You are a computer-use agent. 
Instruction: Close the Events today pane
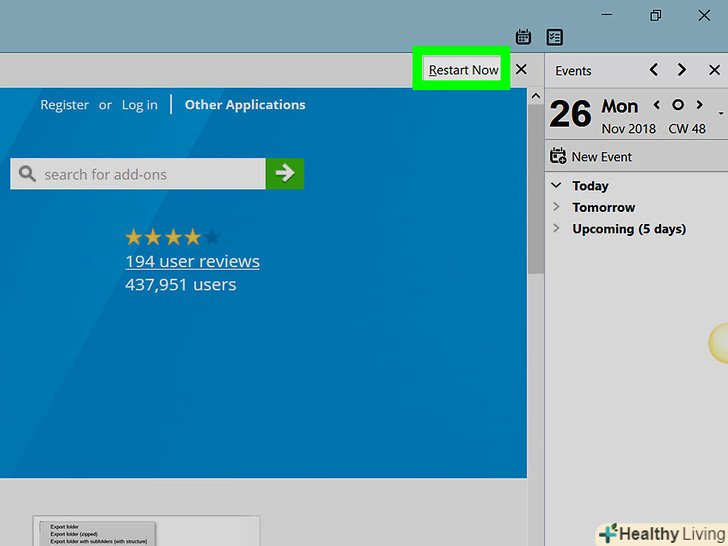714,70
